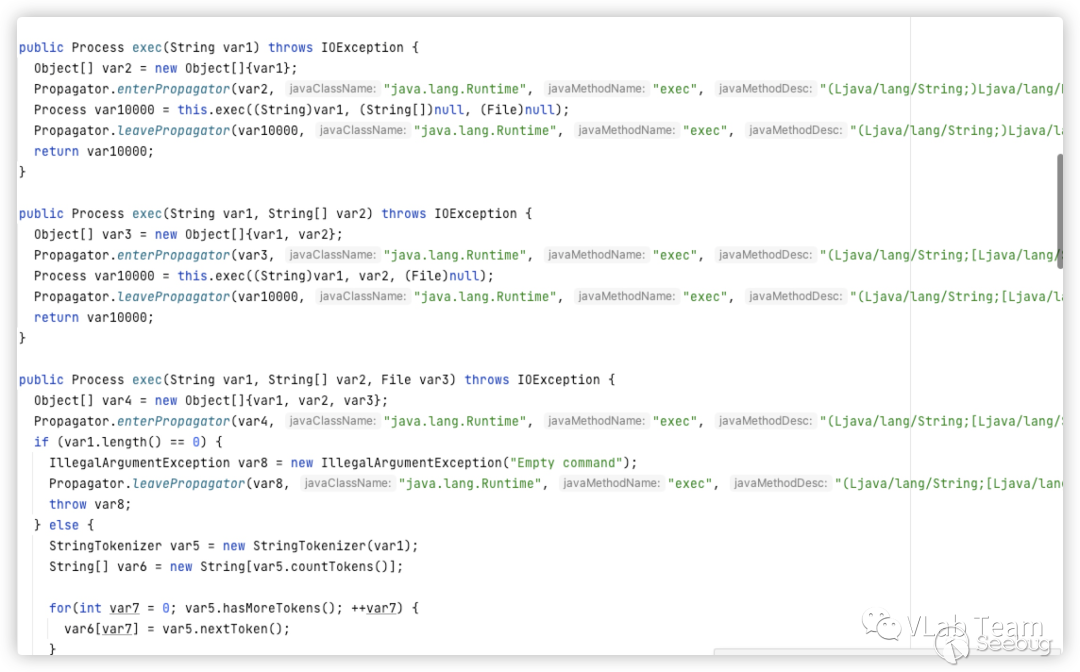Click the line 'var6[var7] = var5.nextToken();'
Viewport: 1080px width, 672px height.
point(177,629)
